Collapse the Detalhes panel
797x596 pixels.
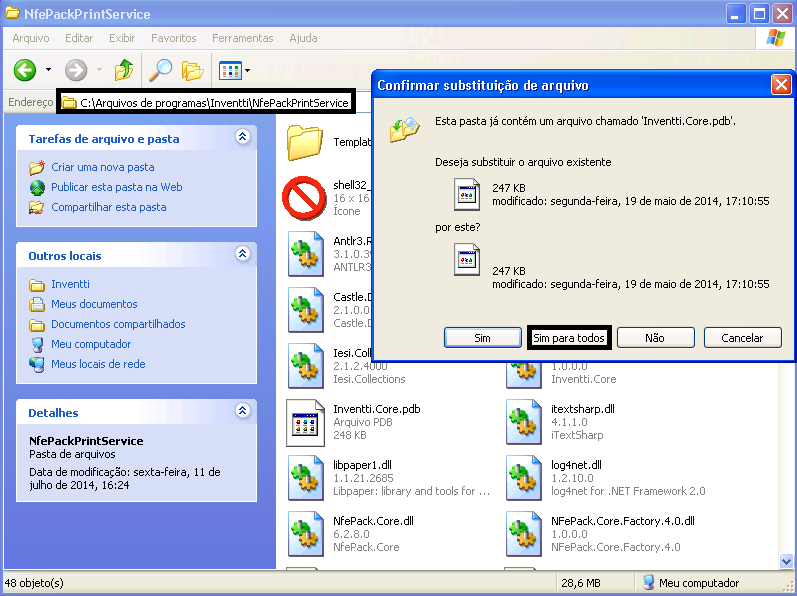click(x=242, y=411)
